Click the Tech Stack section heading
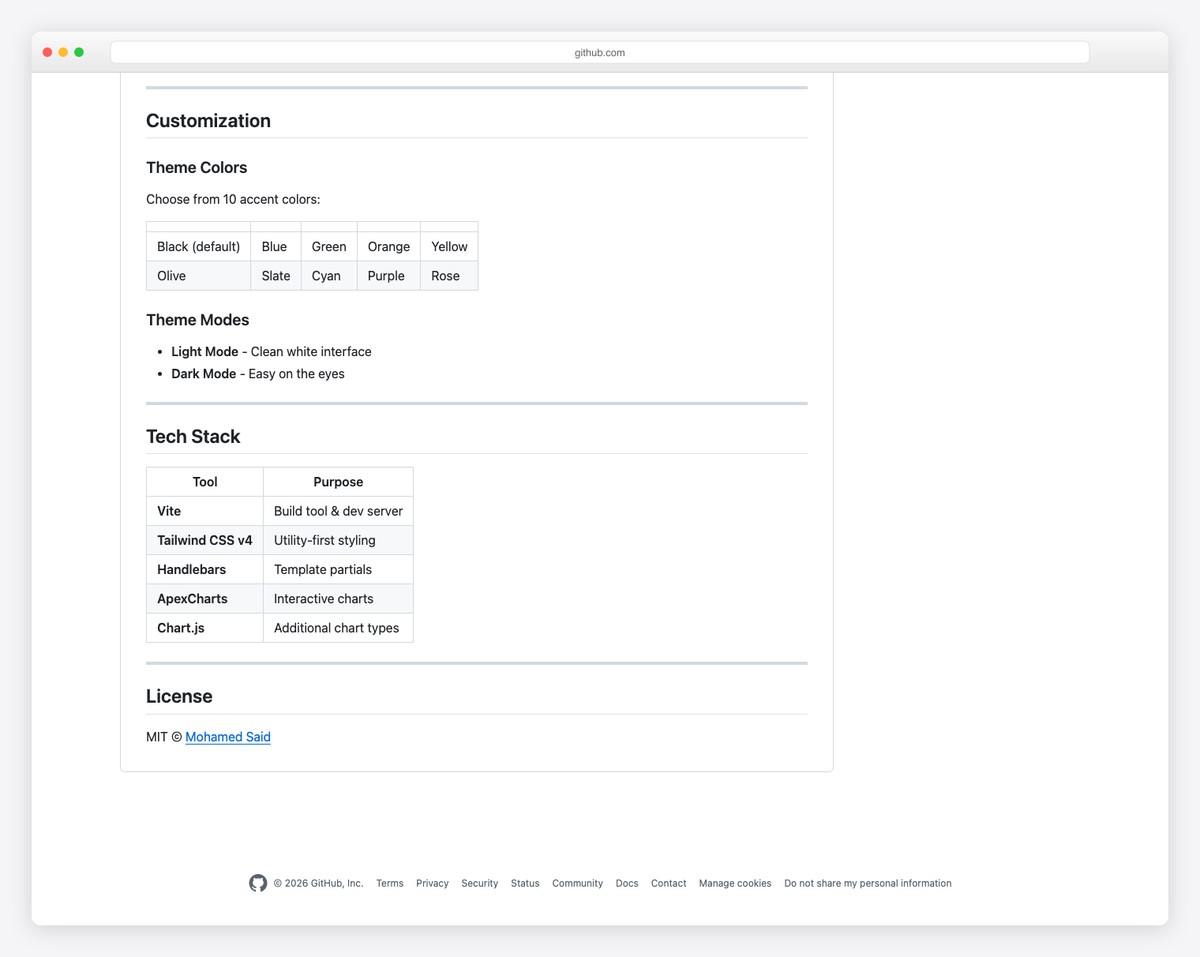 pyautogui.click(x=193, y=436)
